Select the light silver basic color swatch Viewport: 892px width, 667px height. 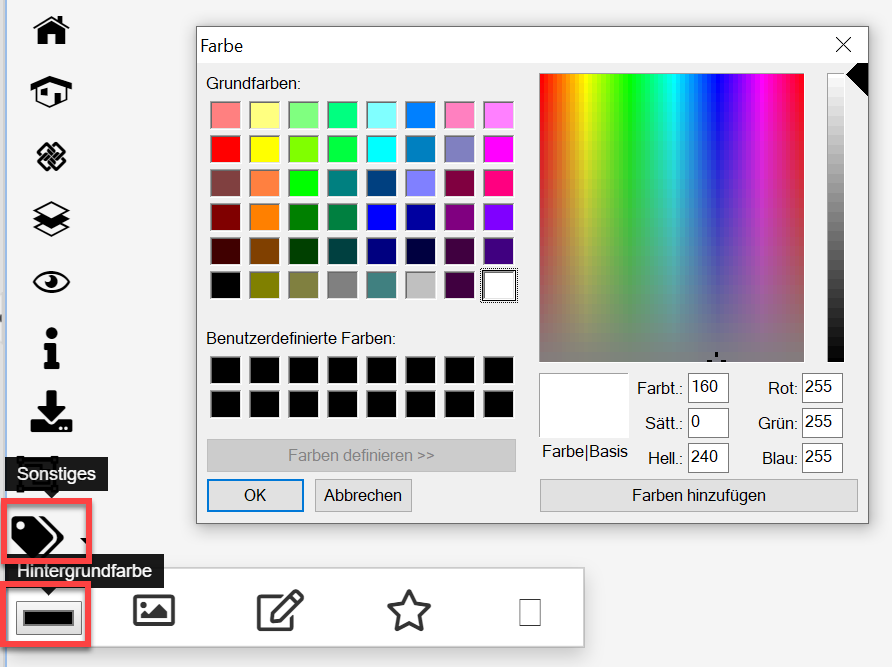[x=420, y=285]
